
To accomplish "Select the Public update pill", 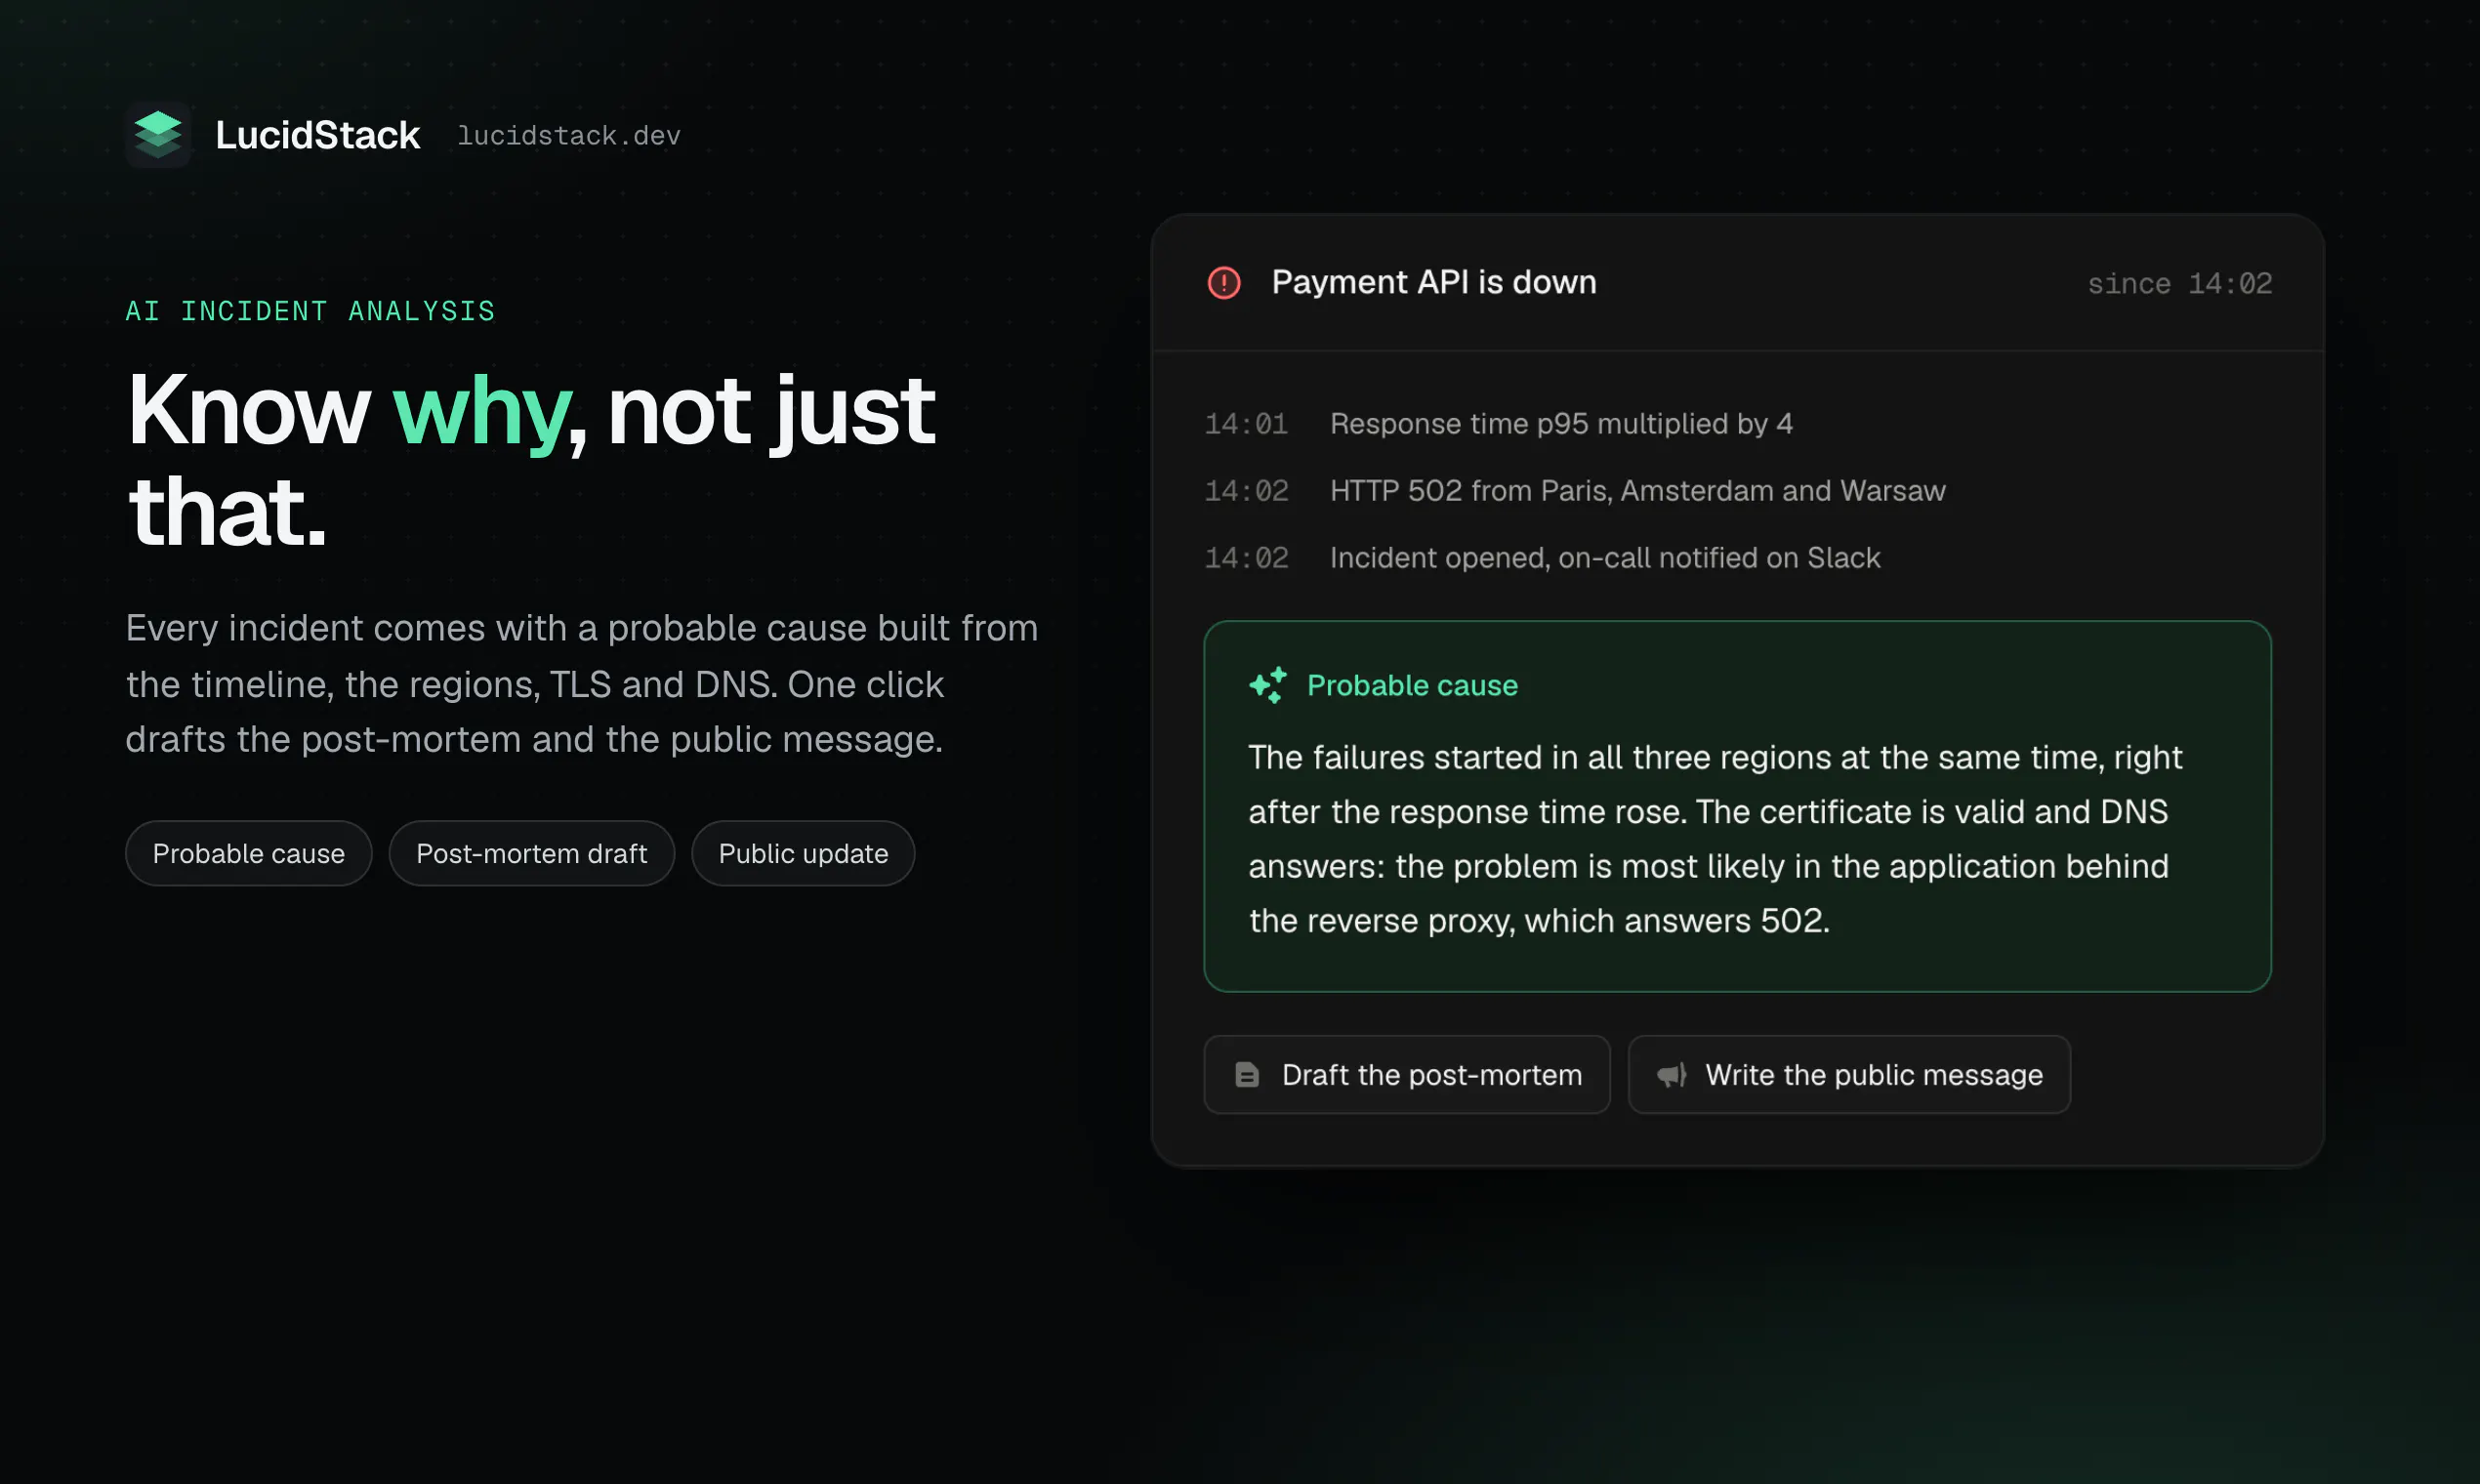I will pos(803,853).
